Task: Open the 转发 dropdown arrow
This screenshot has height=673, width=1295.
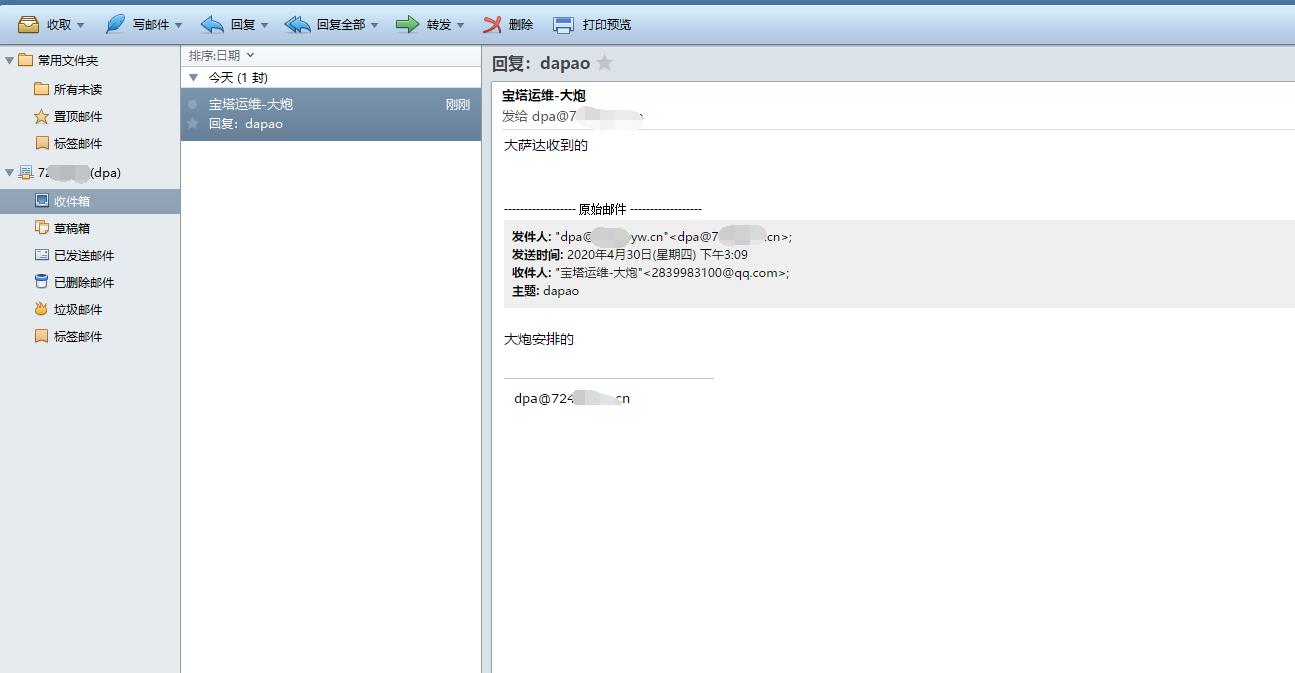Action: (x=461, y=25)
